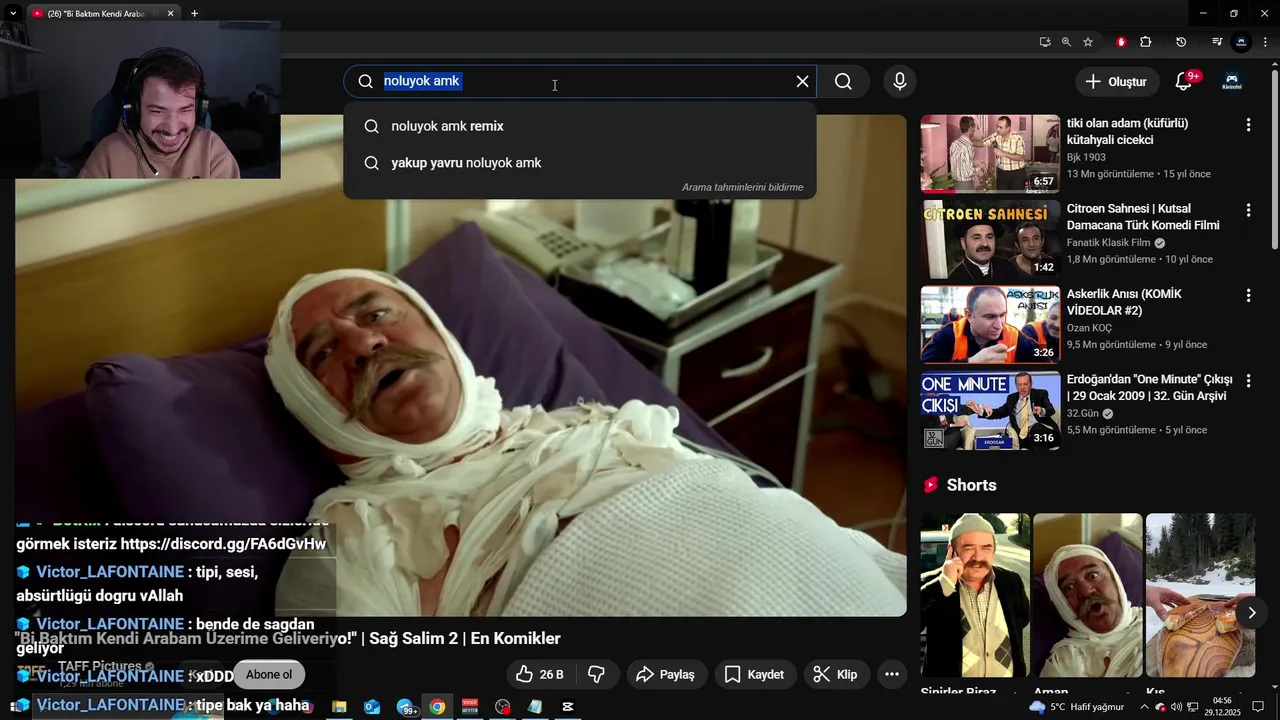
Task: Click the Abone ol subscribe button
Action: tap(269, 675)
